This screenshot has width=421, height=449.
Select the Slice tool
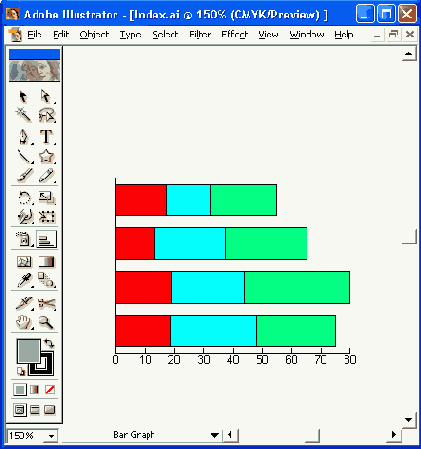click(24, 303)
